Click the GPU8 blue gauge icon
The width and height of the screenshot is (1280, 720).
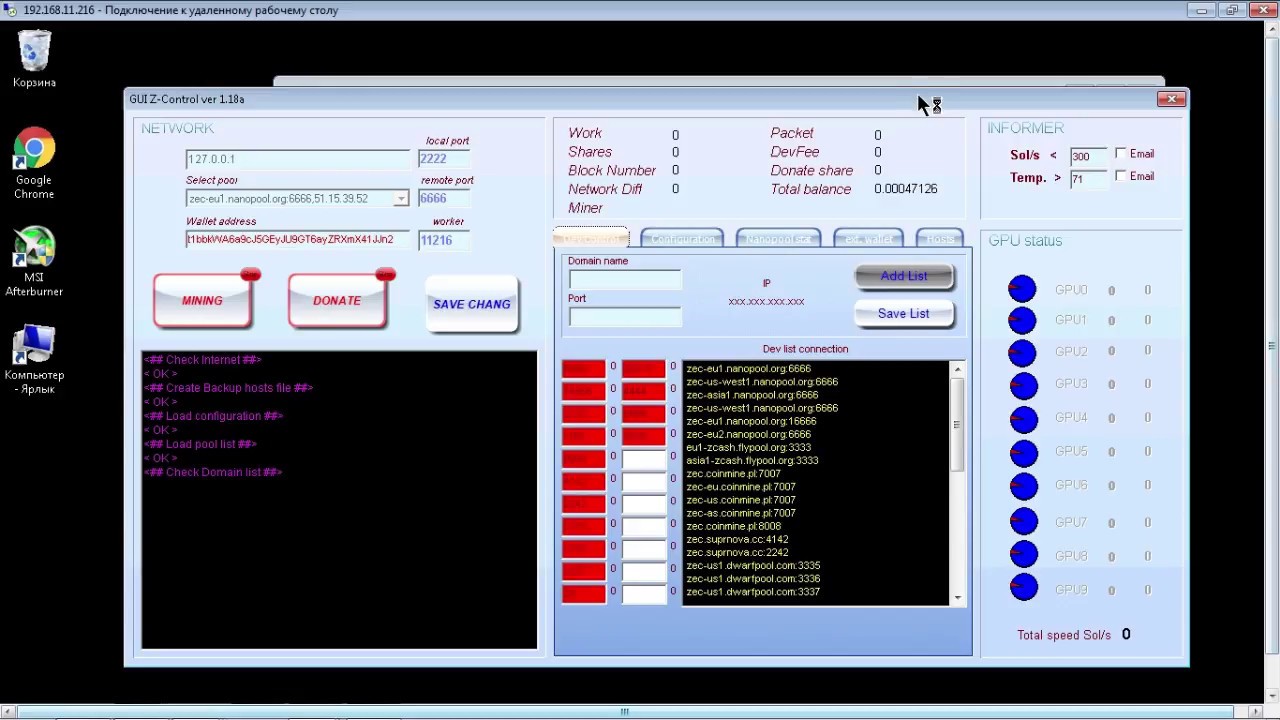(x=1023, y=555)
